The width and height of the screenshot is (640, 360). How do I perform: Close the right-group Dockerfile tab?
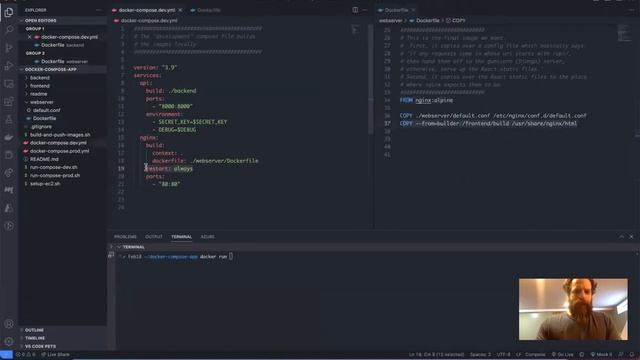[413, 10]
